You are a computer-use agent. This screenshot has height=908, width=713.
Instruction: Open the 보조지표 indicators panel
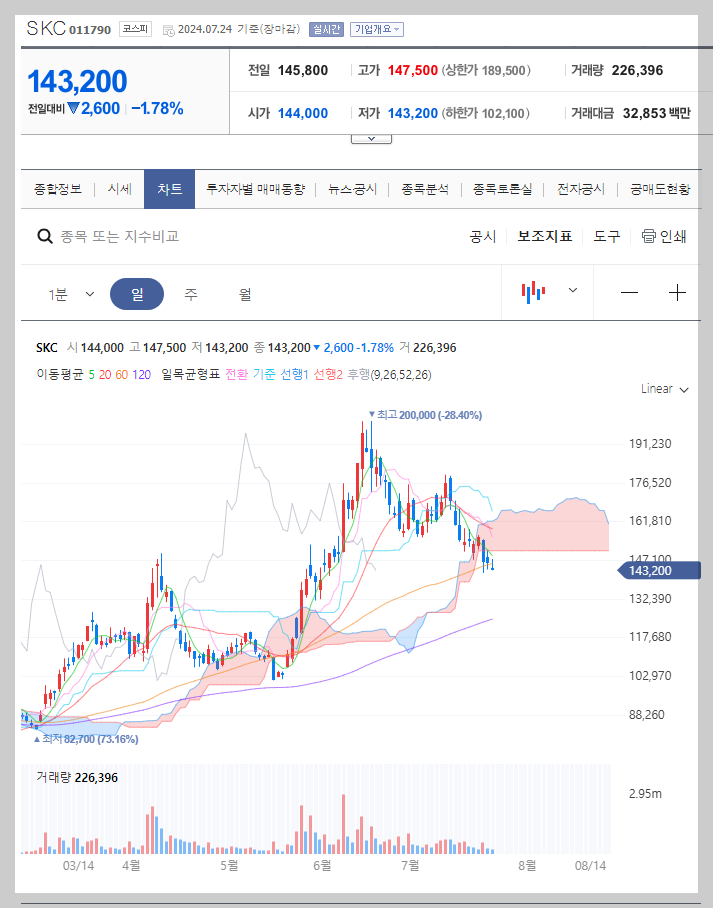(545, 236)
